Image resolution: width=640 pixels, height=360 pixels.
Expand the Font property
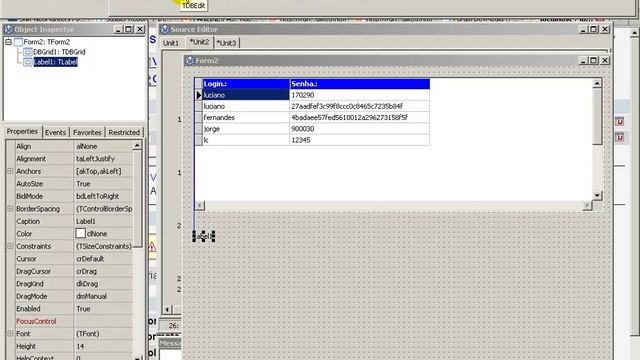(10, 333)
